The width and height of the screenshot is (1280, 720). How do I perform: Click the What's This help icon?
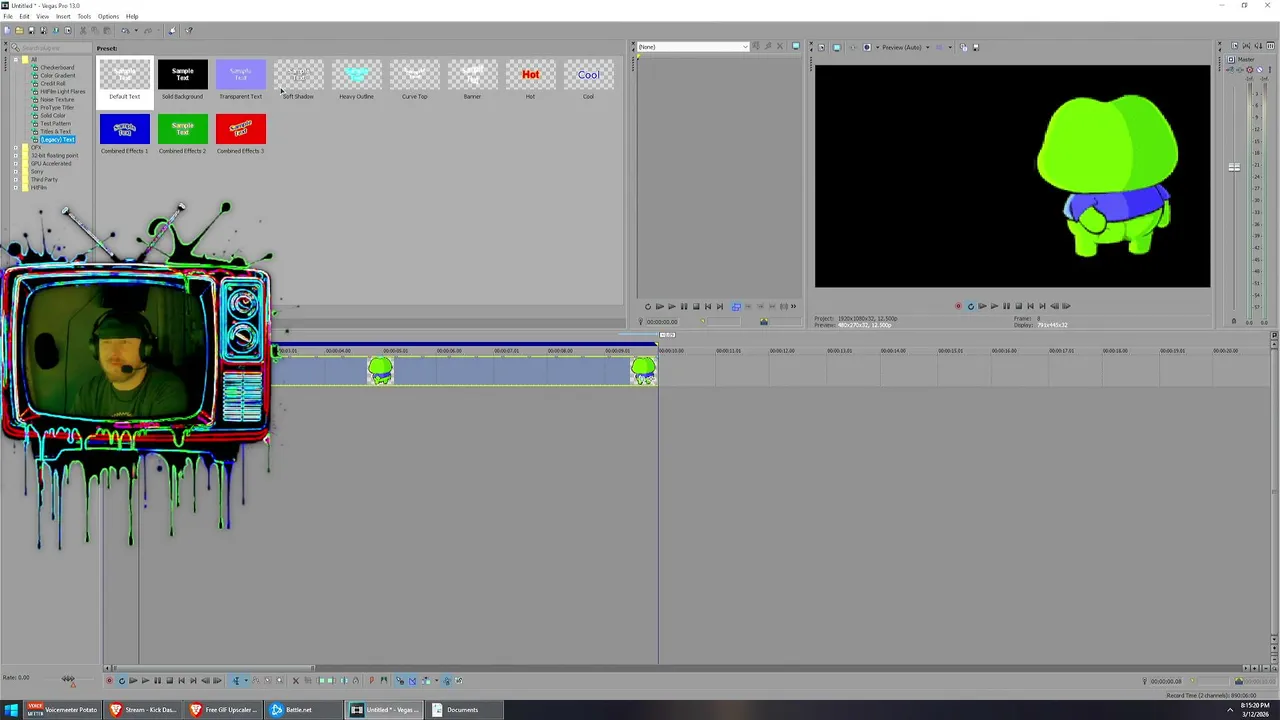point(189,30)
